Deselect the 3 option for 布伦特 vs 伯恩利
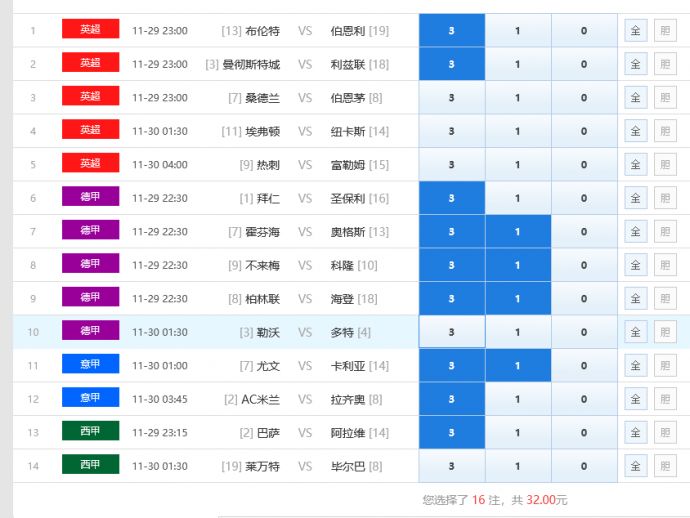 (452, 31)
